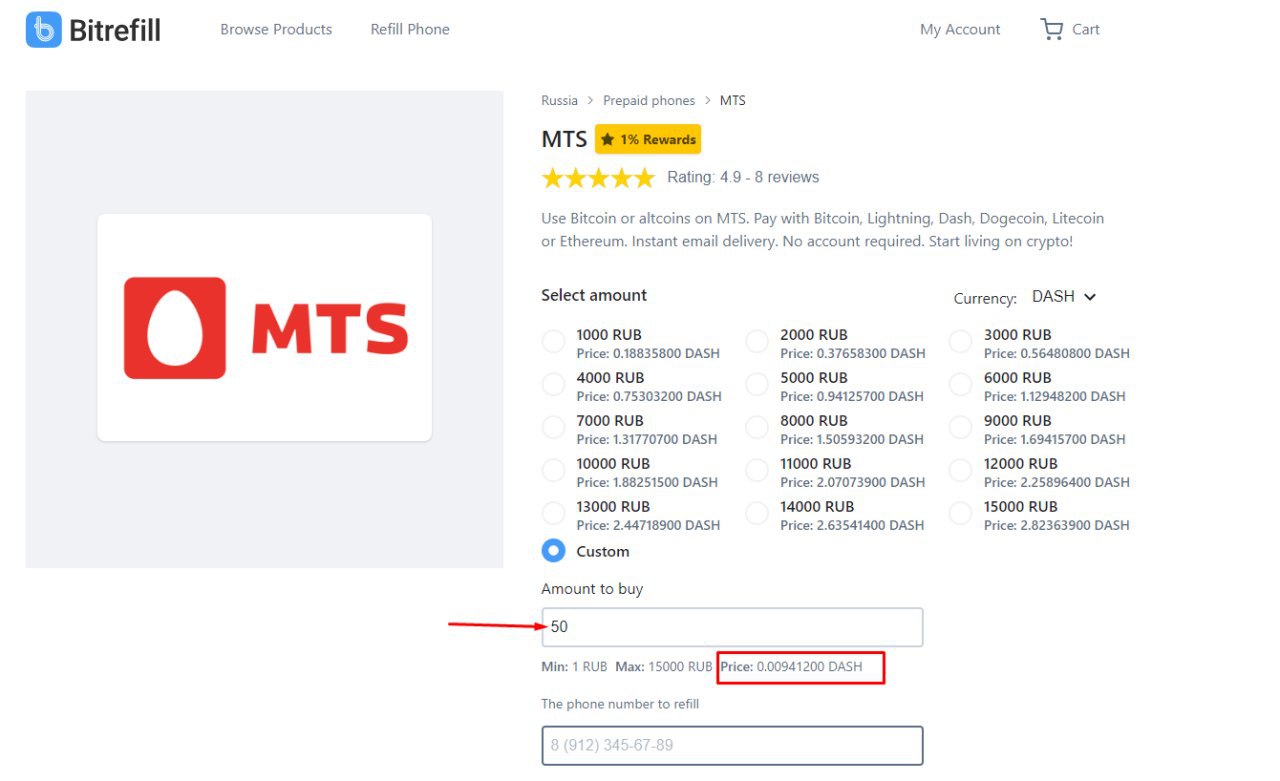Open the DASH currency dropdown
This screenshot has height=781, width=1280.
[x=1064, y=297]
